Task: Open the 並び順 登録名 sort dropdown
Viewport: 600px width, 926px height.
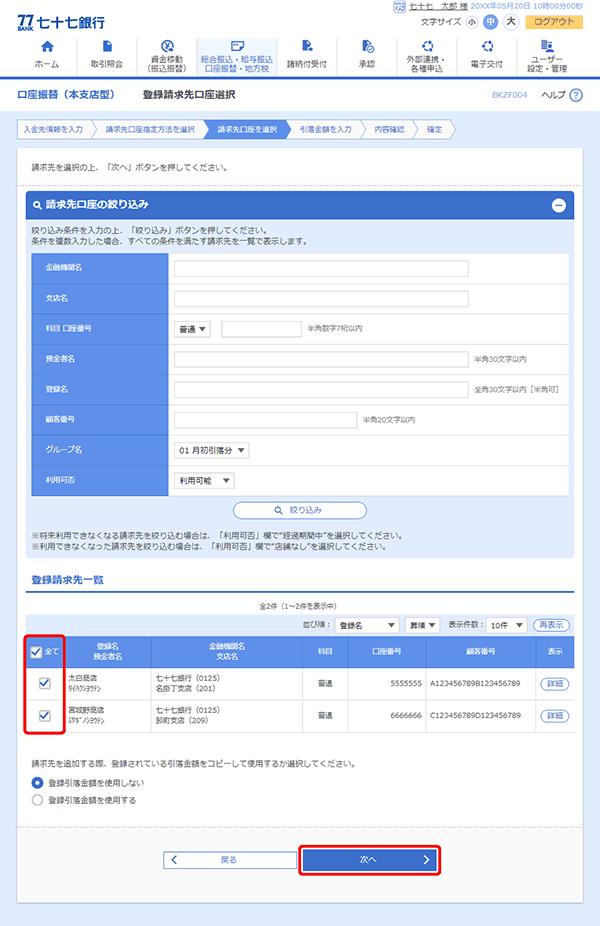Action: (x=367, y=625)
